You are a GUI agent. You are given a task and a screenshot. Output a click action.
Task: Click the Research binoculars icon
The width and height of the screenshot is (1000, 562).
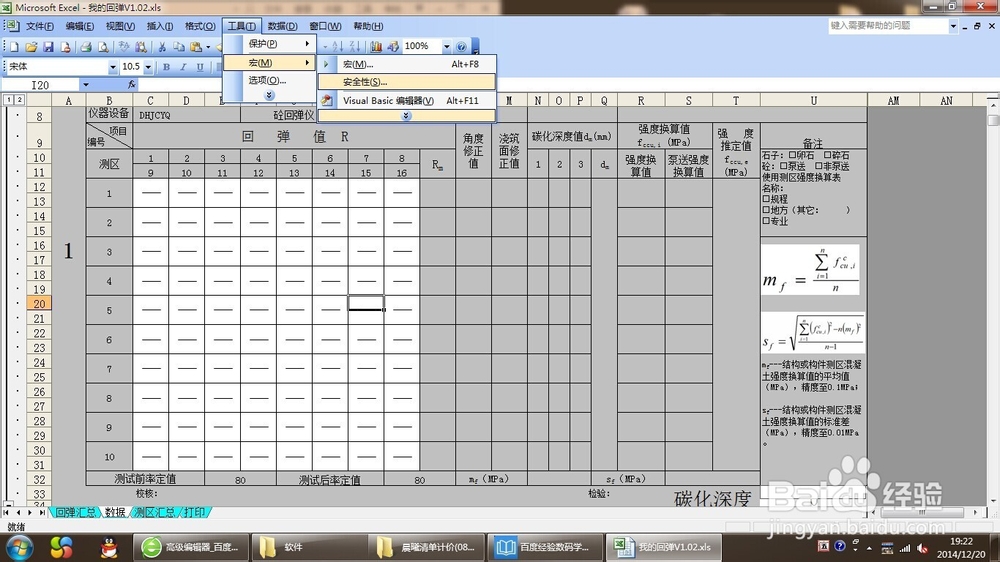[x=141, y=47]
